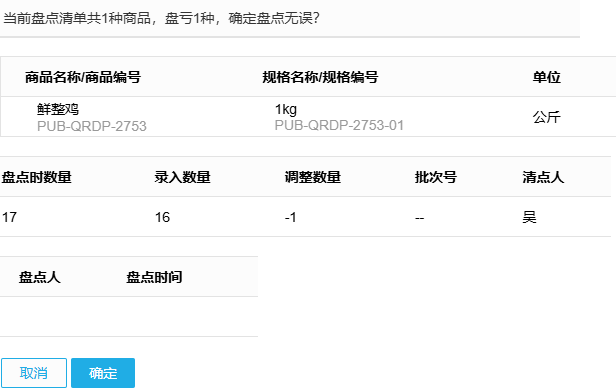Viewport: 616px width, 390px height.
Task: Click 调整数量 value -1
Action: click(x=290, y=217)
